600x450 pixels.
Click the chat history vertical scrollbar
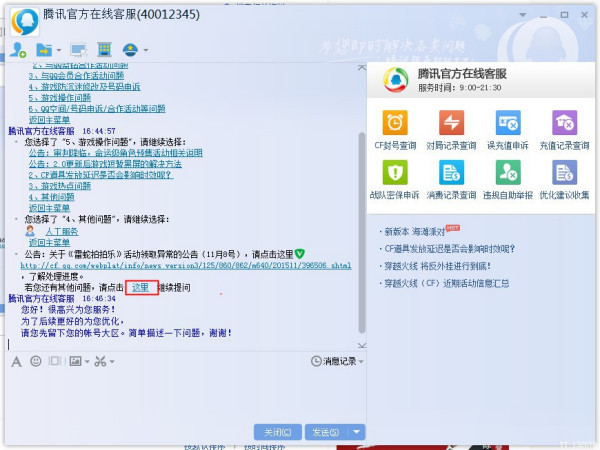(362, 233)
